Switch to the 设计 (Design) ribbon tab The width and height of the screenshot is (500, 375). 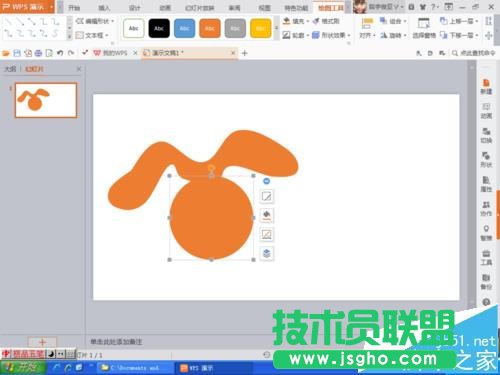tap(134, 8)
